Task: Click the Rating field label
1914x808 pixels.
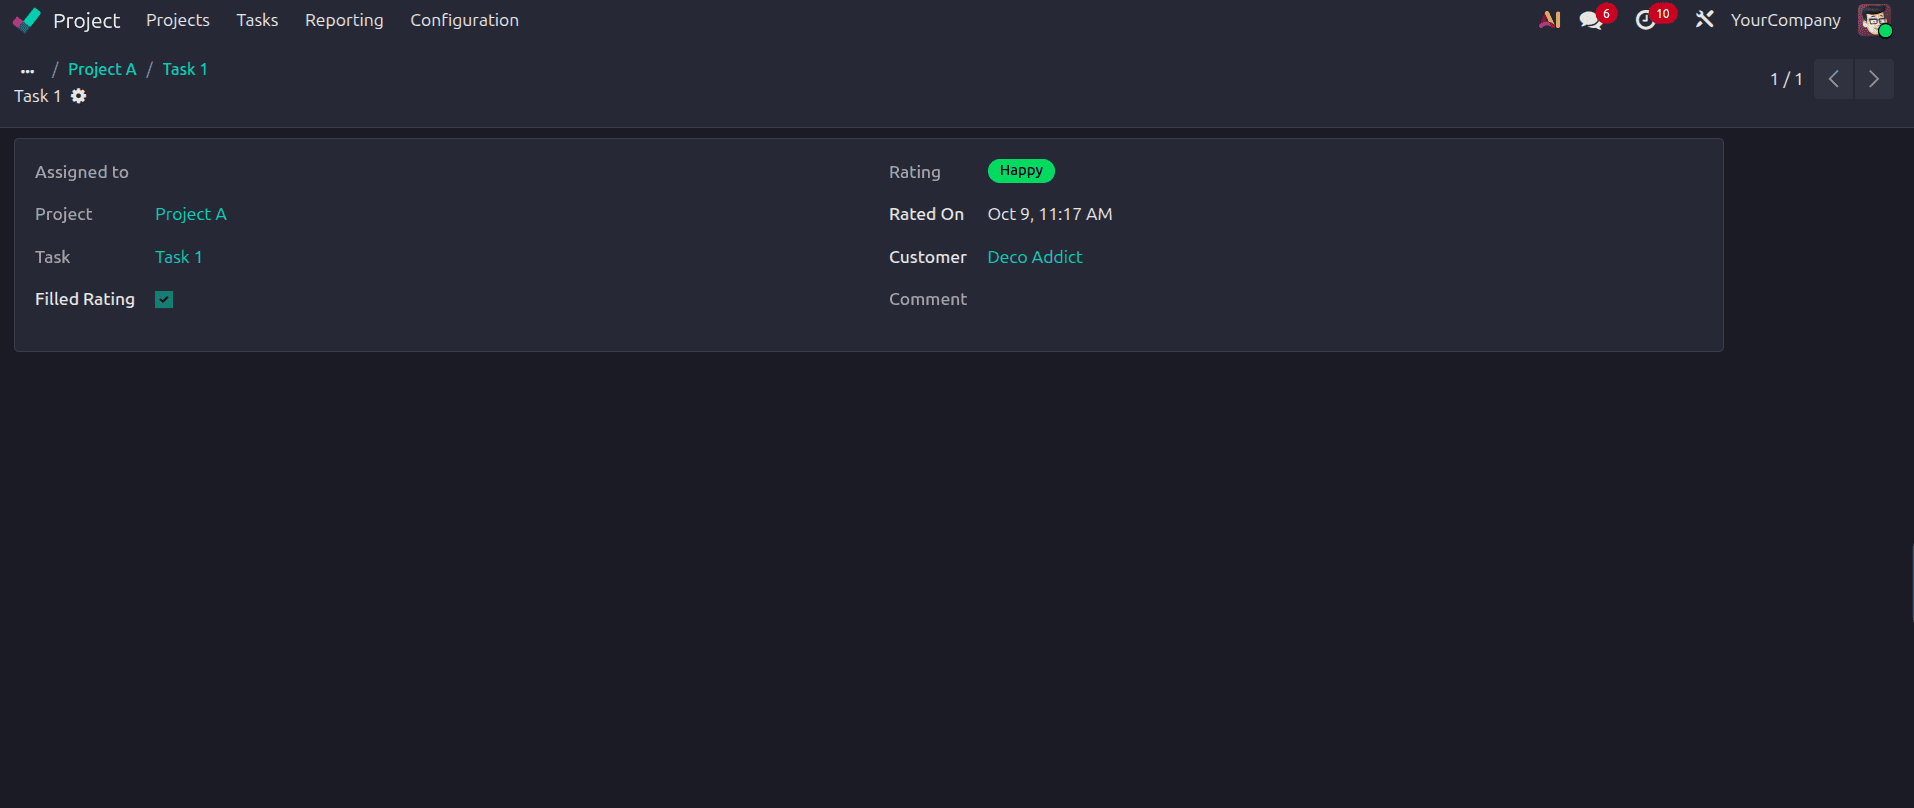Action: [x=915, y=172]
